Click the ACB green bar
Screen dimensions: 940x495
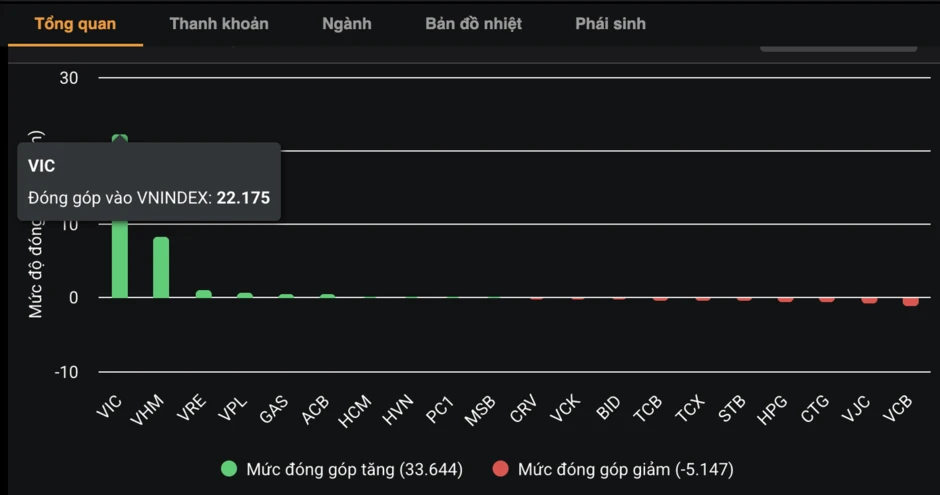tap(327, 295)
